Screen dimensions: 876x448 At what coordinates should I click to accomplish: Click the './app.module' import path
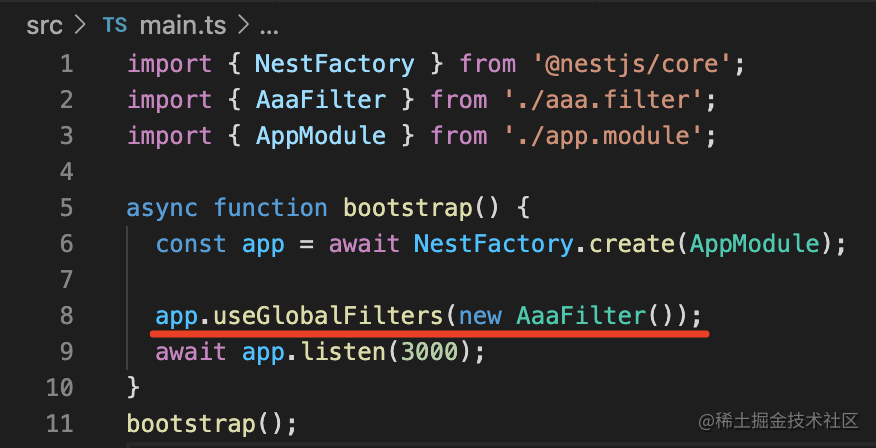(602, 136)
